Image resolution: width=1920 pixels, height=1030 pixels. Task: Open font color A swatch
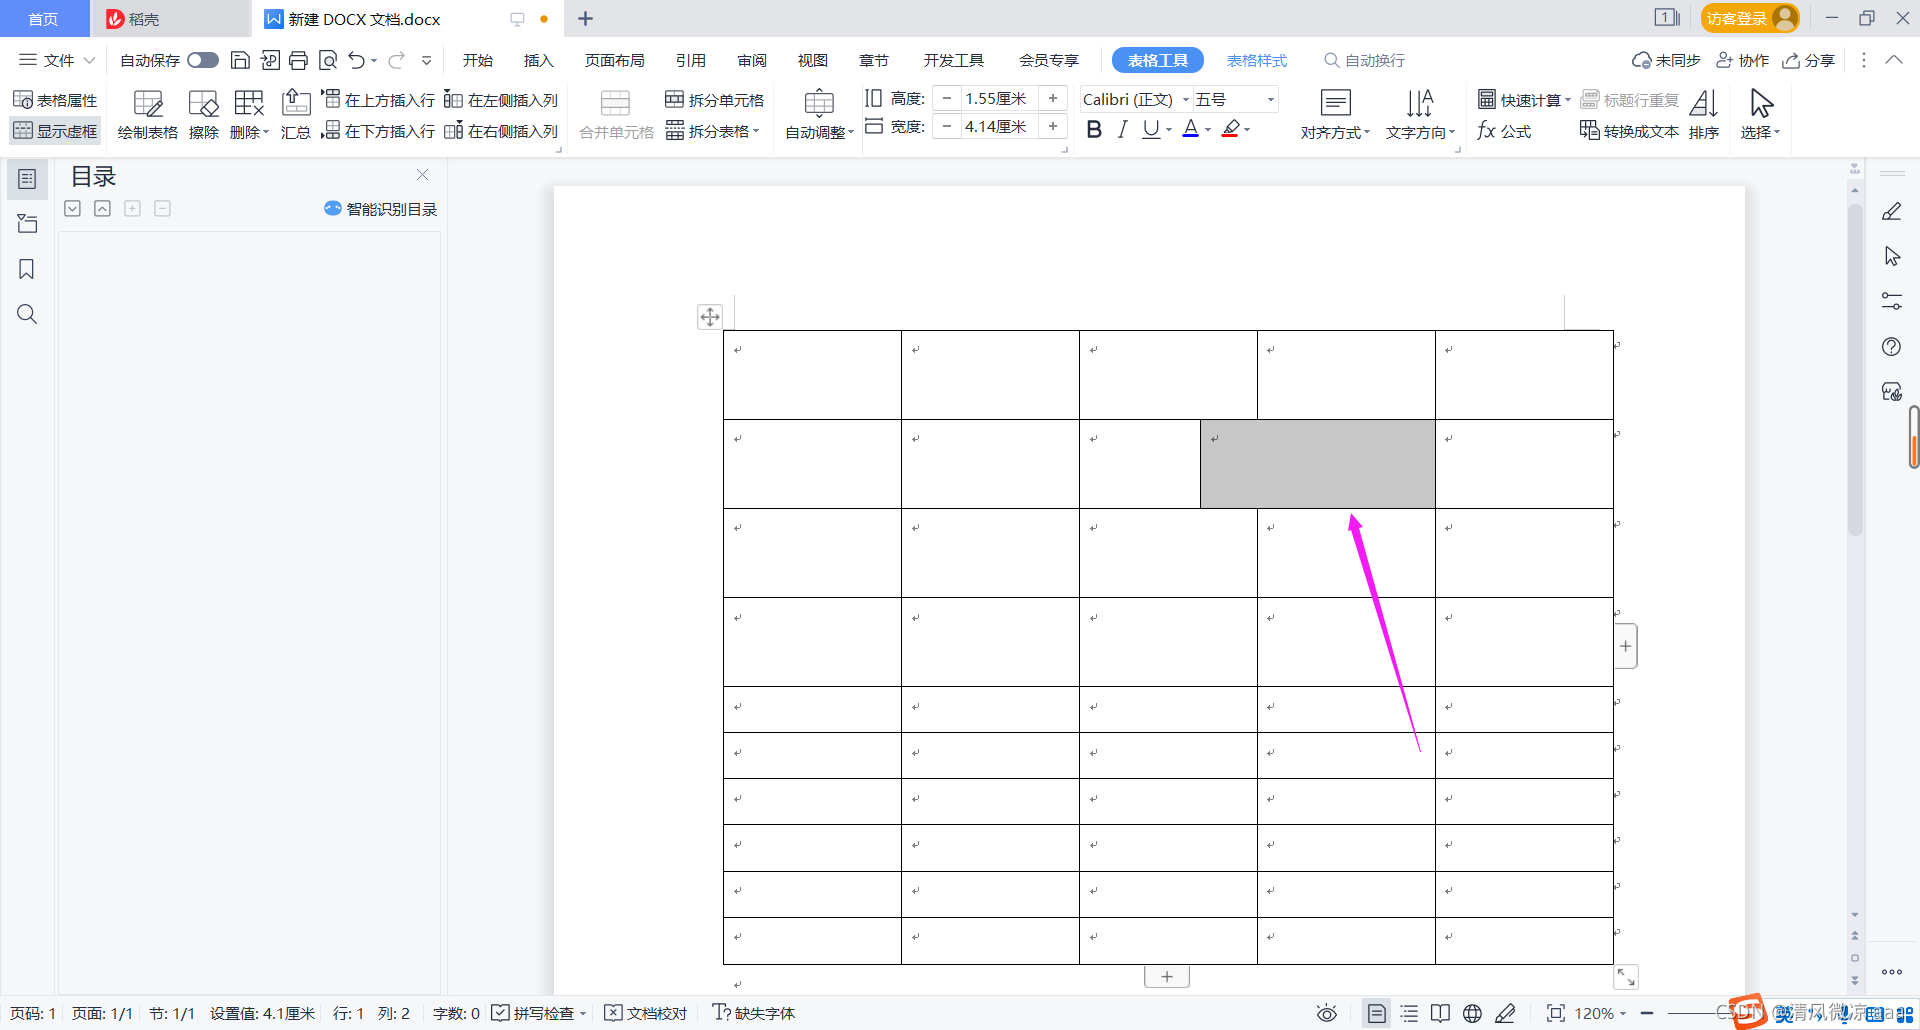click(x=1190, y=129)
